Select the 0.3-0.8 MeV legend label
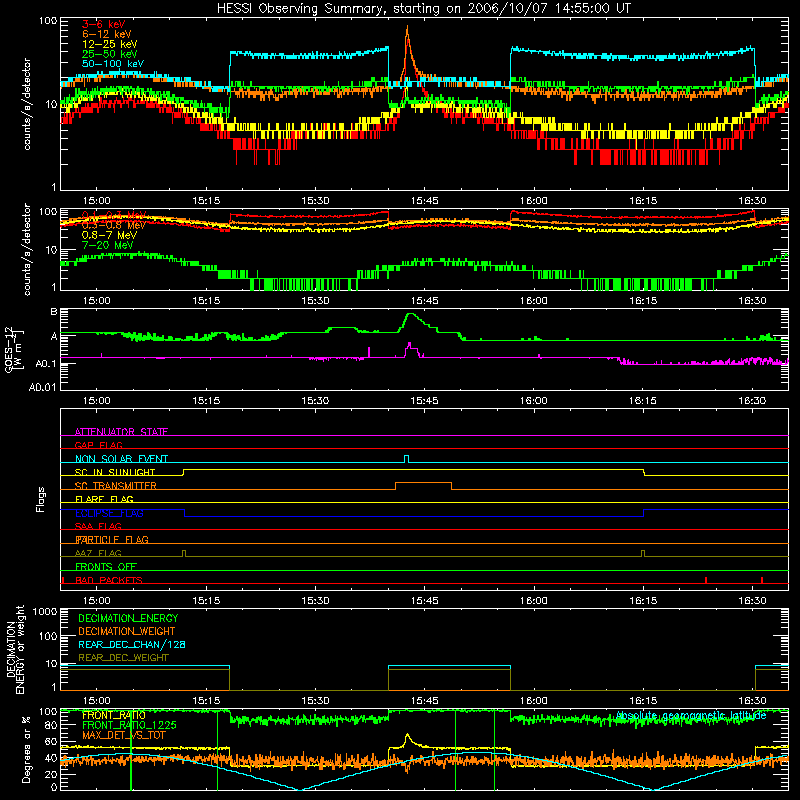The width and height of the screenshot is (800, 800). pos(113,225)
